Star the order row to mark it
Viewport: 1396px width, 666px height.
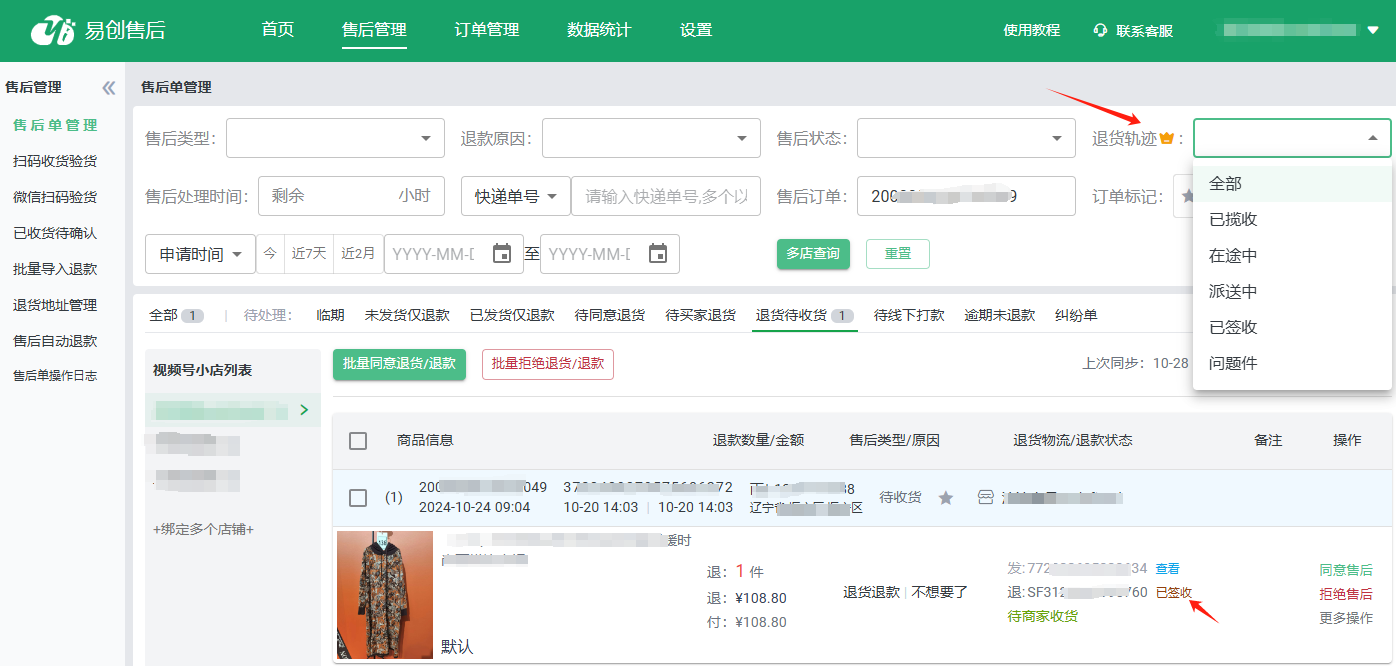945,498
